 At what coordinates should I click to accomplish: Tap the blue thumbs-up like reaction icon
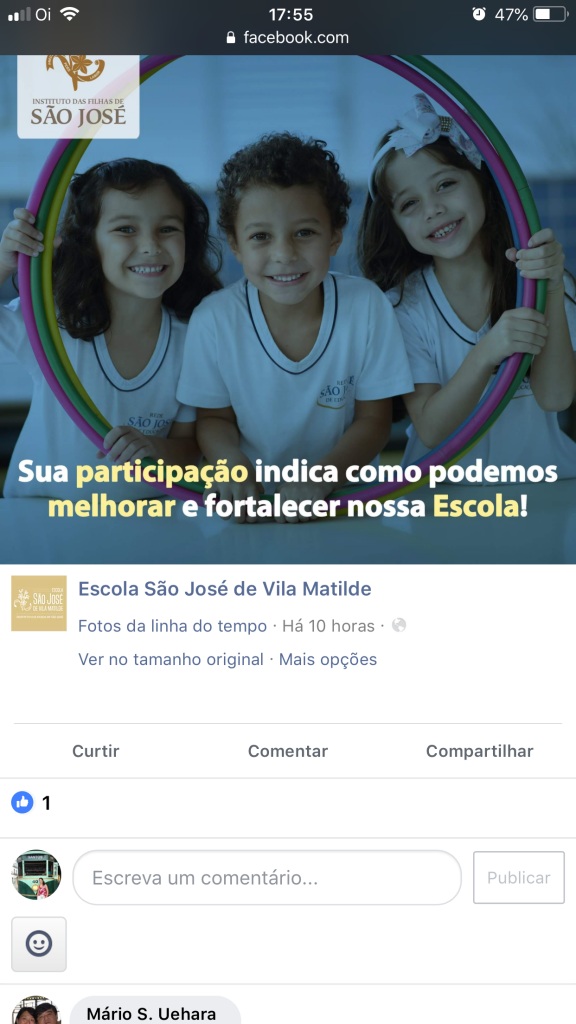click(x=22, y=803)
